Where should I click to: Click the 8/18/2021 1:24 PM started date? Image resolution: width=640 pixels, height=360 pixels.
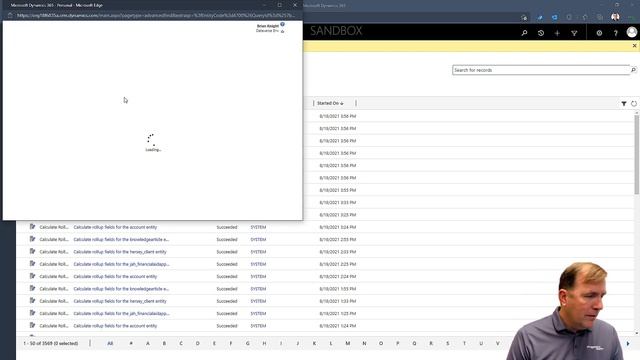pos(338,326)
